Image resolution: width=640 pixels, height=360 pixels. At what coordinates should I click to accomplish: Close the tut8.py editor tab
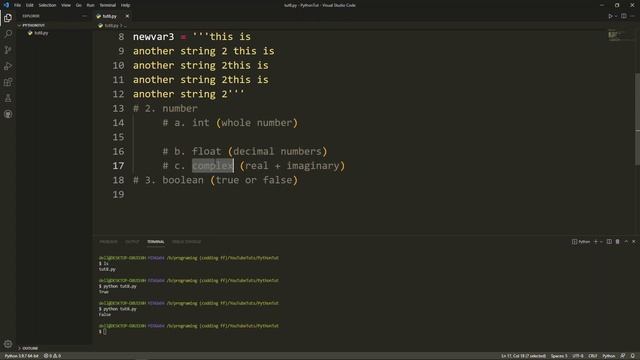(x=127, y=16)
